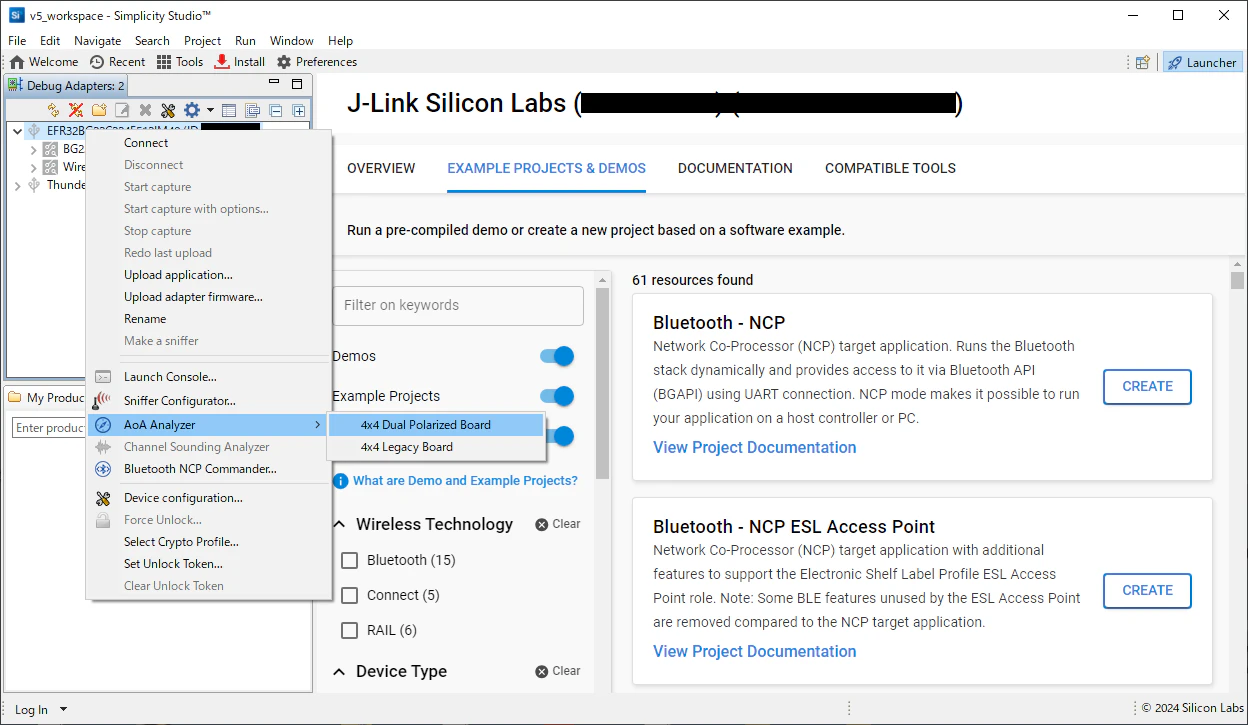The height and width of the screenshot is (725, 1248).
Task: Click the Device configuration tools icon in menu
Action: (102, 498)
